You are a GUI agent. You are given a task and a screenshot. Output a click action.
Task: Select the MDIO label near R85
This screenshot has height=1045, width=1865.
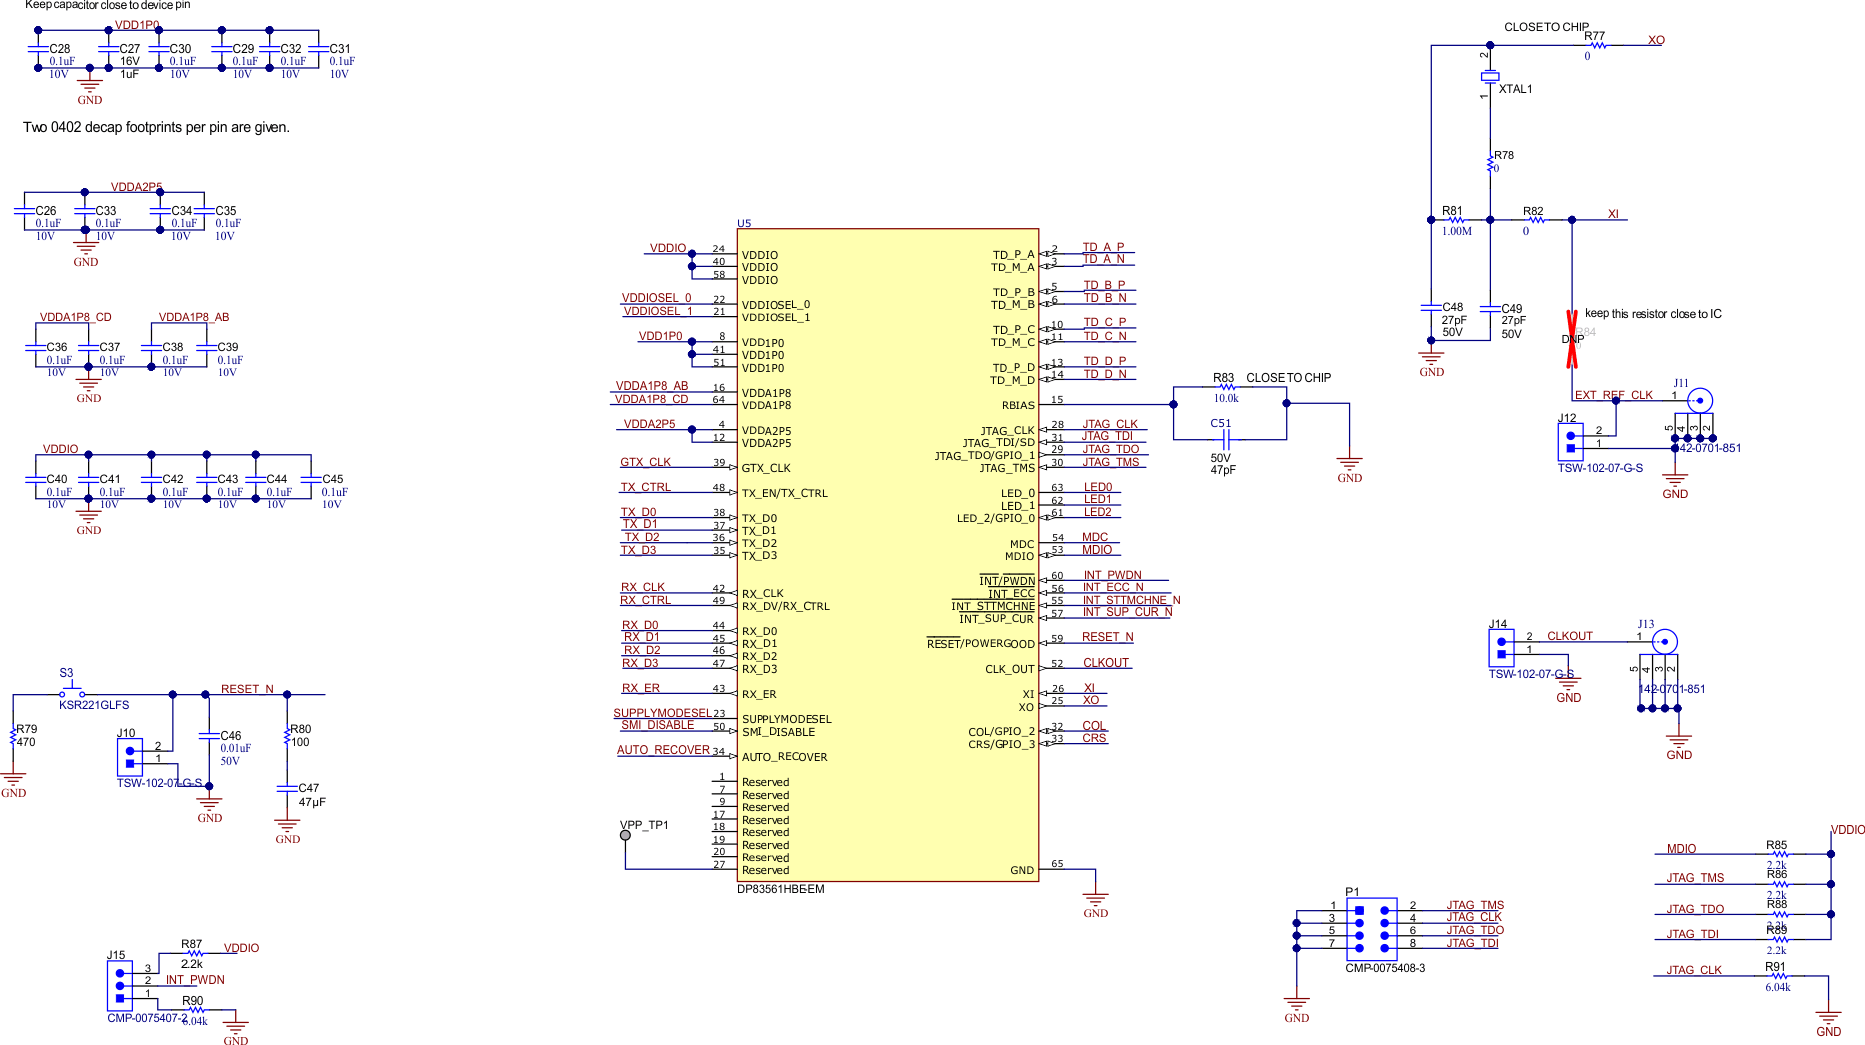1681,849
